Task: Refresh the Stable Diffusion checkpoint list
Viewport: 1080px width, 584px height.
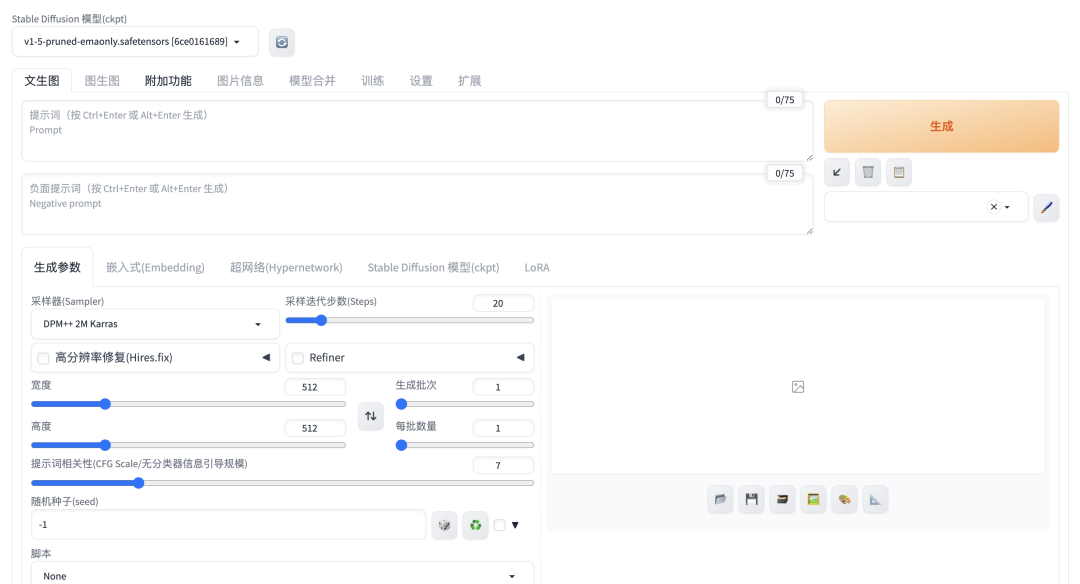Action: coord(282,42)
